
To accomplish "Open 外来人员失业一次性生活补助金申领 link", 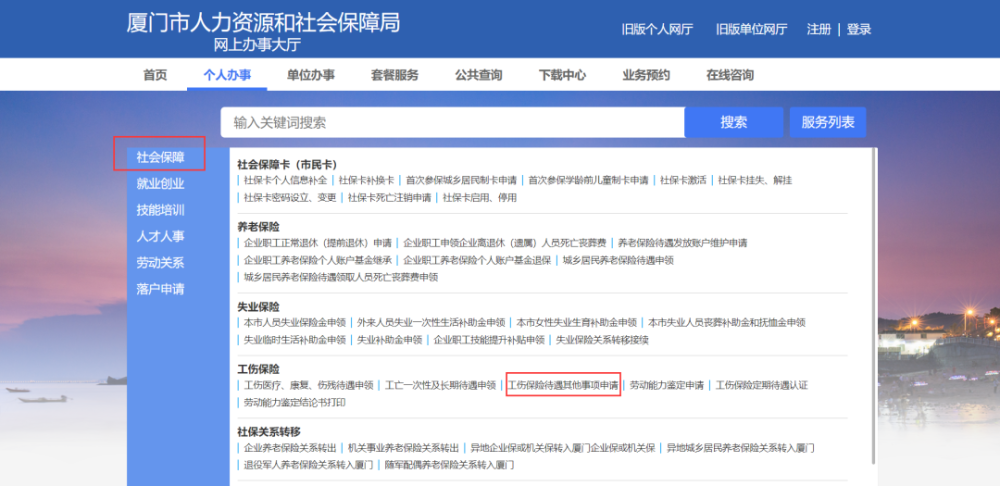I will (x=431, y=323).
